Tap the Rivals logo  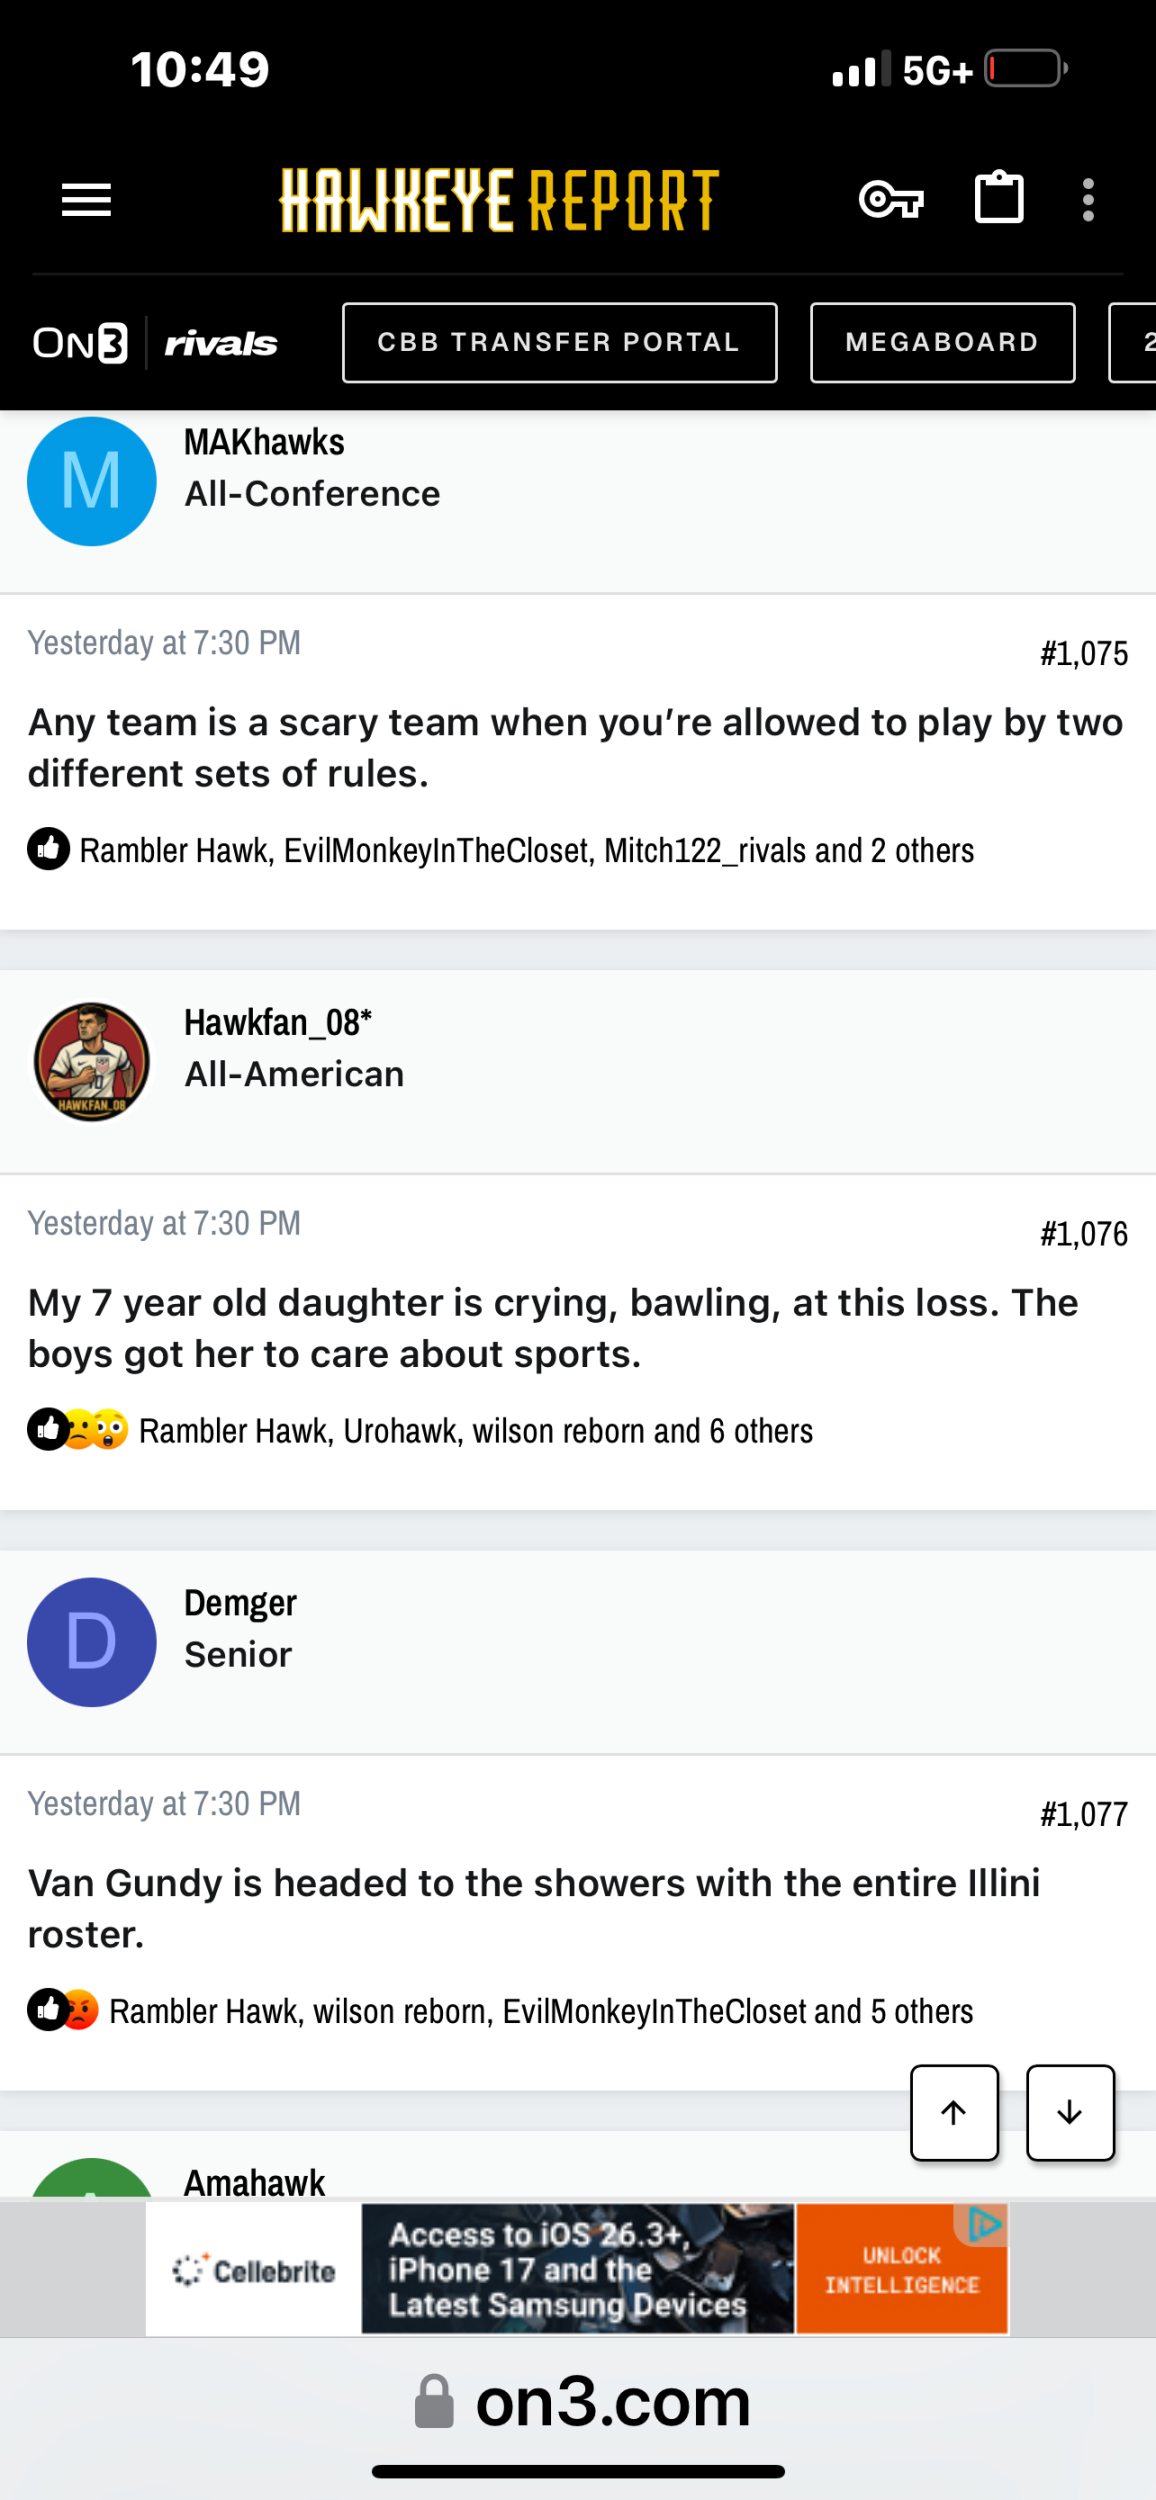221,344
